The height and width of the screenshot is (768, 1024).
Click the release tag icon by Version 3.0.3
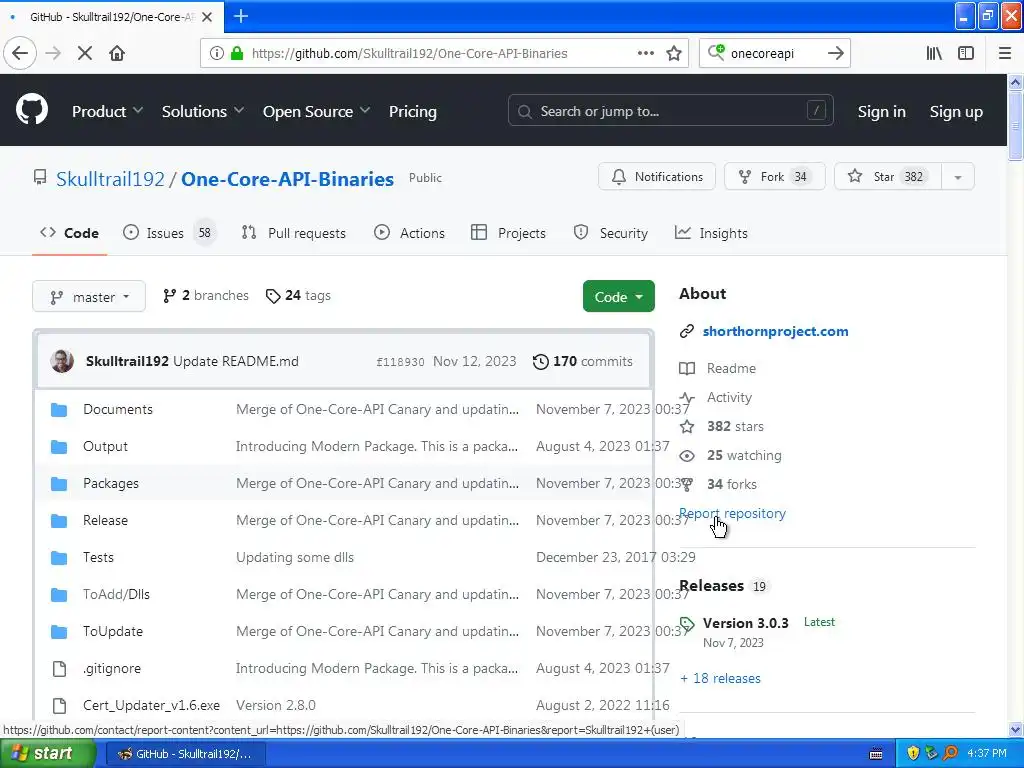click(687, 624)
